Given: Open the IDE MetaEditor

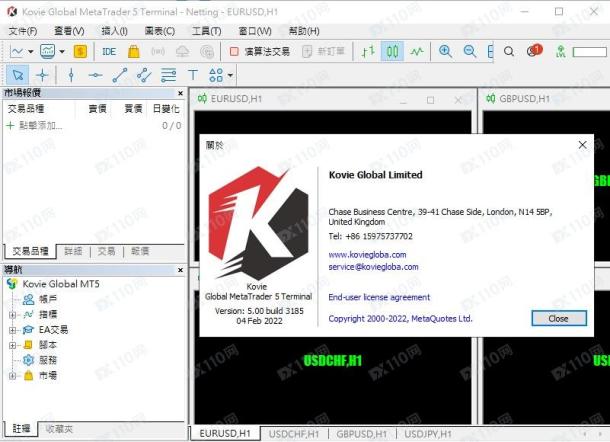Looking at the screenshot, I should coord(109,51).
